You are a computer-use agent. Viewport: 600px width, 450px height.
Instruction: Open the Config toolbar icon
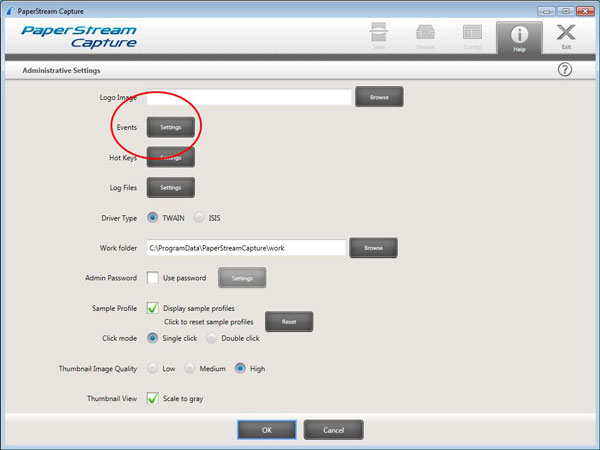click(472, 36)
